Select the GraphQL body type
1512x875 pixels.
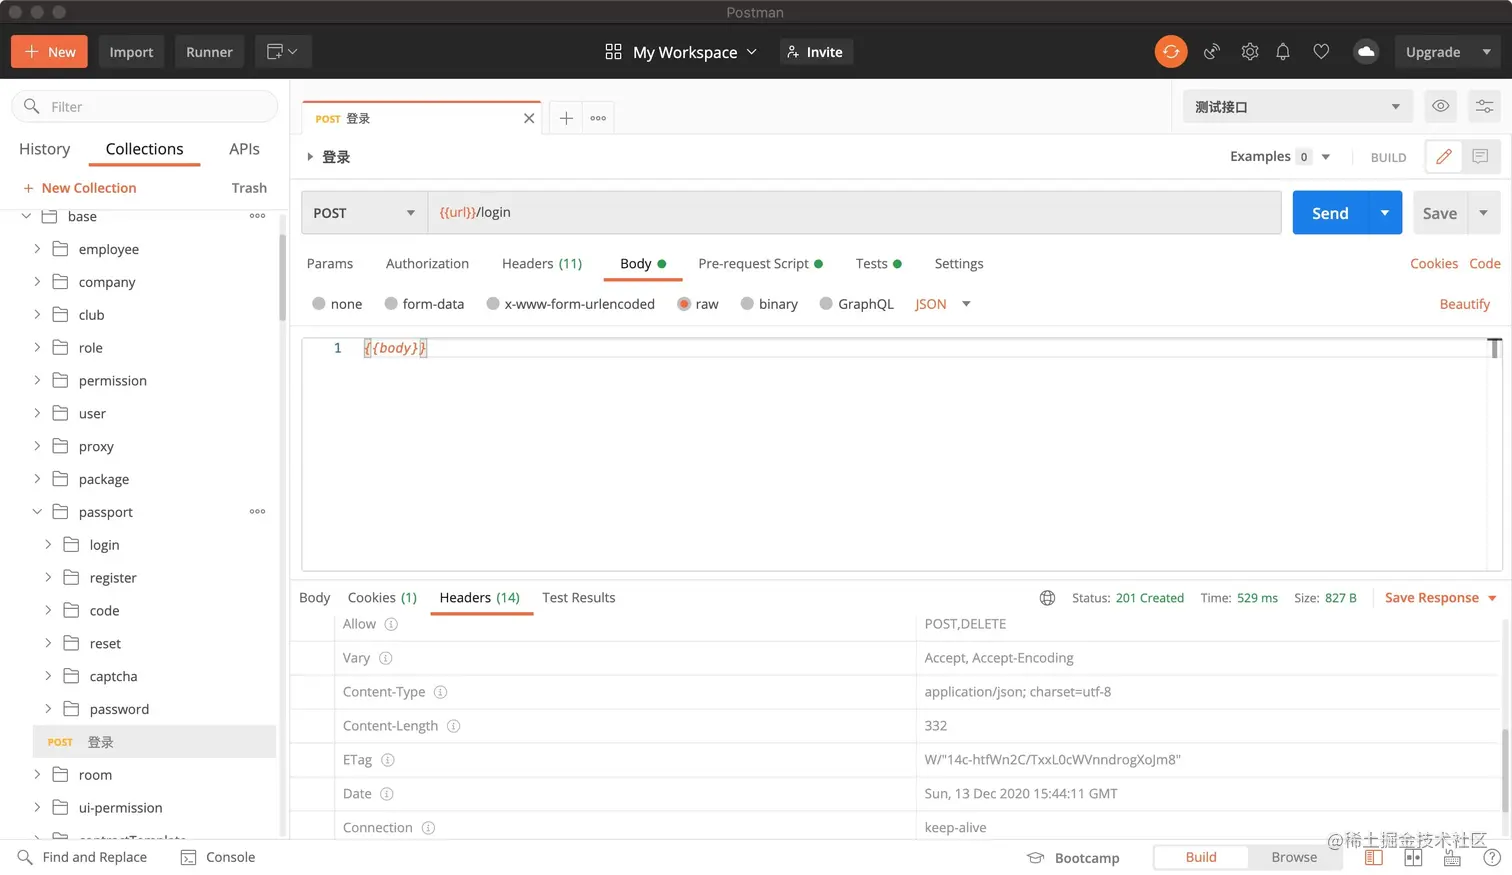point(826,304)
